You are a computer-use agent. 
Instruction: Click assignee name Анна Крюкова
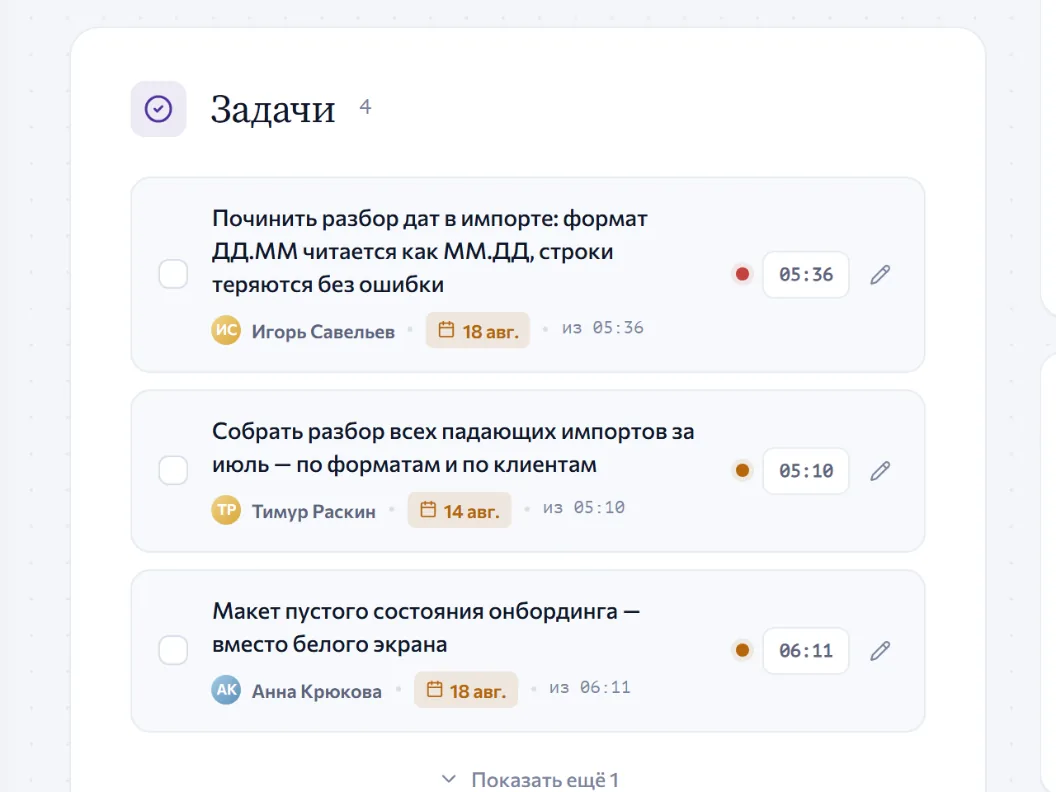tap(317, 691)
